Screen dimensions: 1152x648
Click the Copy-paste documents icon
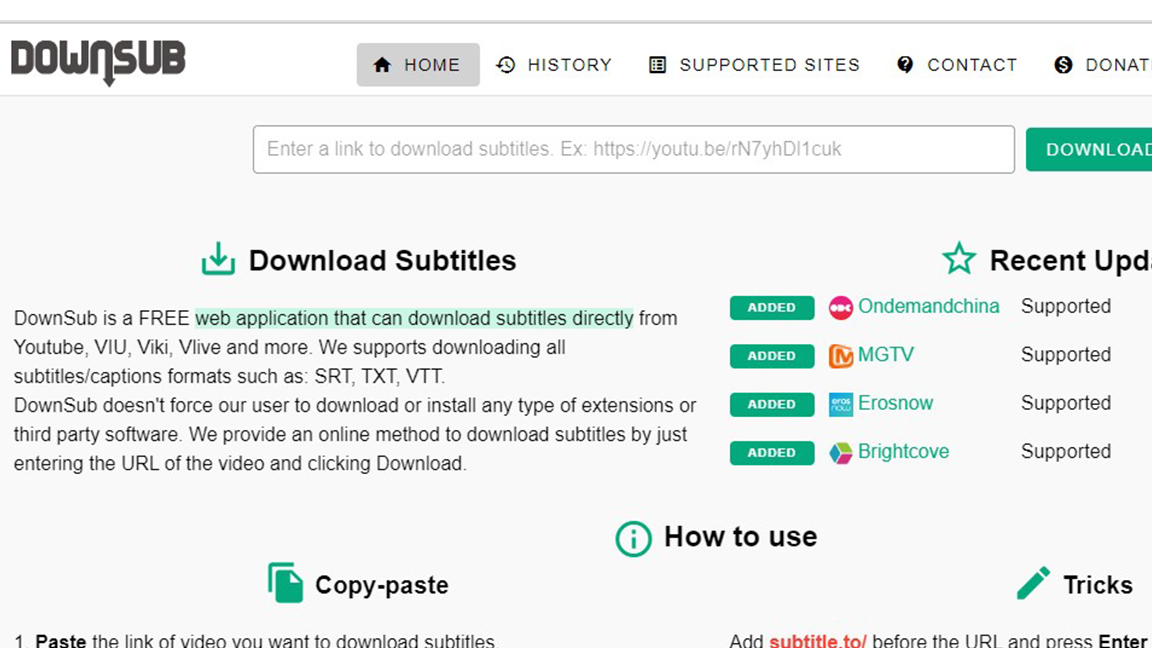pyautogui.click(x=285, y=583)
